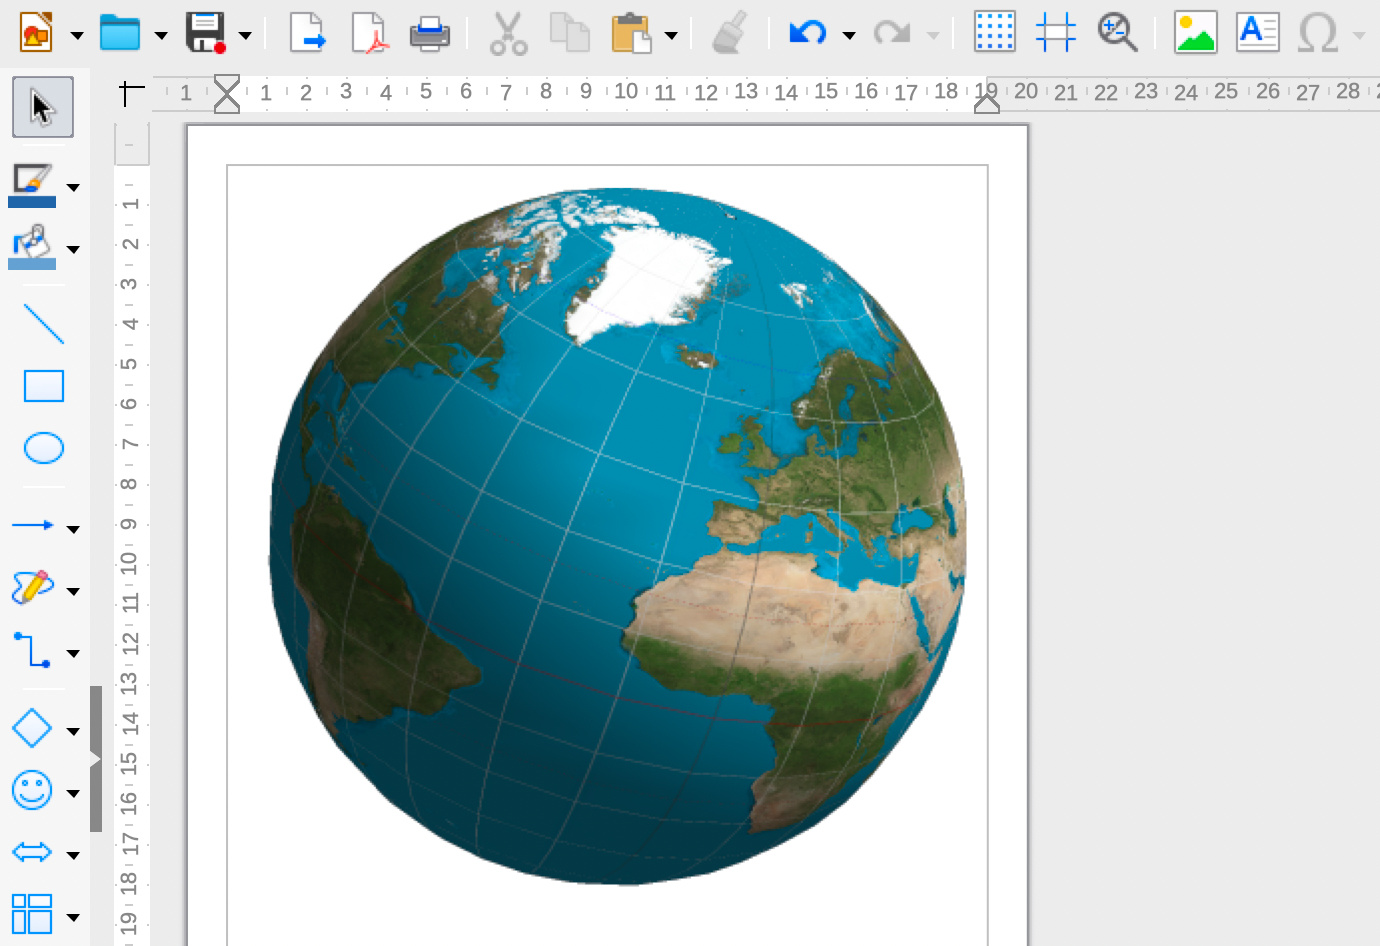Open the Line color dropdown arrow
This screenshot has width=1380, height=946.
tap(73, 187)
